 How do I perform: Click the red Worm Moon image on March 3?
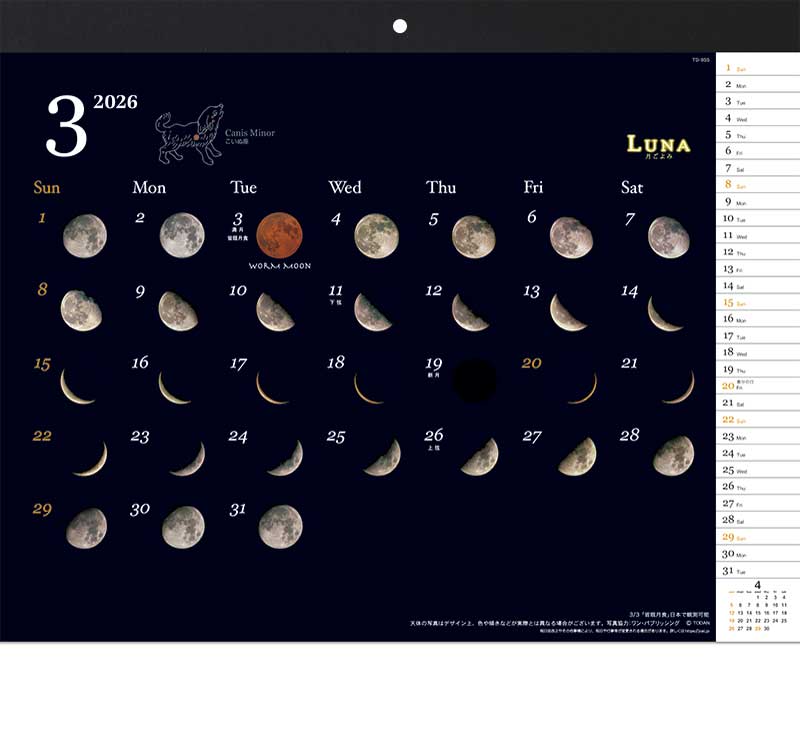(279, 235)
